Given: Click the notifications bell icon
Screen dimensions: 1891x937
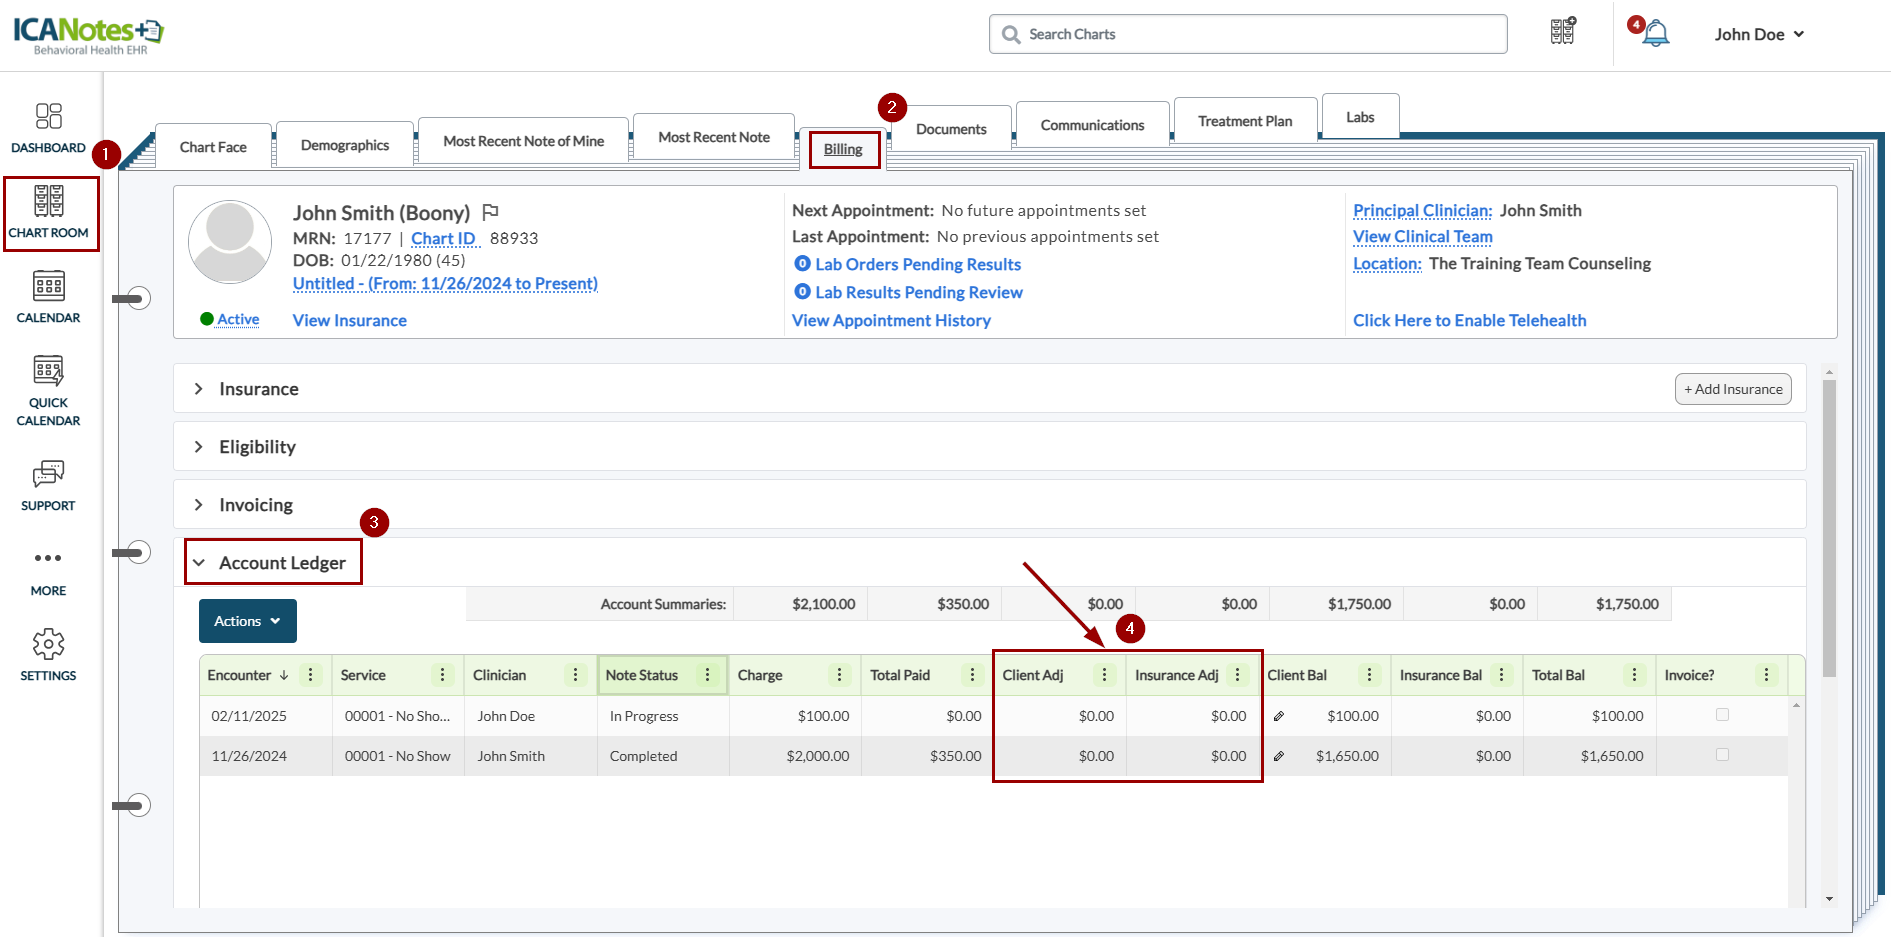Looking at the screenshot, I should (1656, 34).
